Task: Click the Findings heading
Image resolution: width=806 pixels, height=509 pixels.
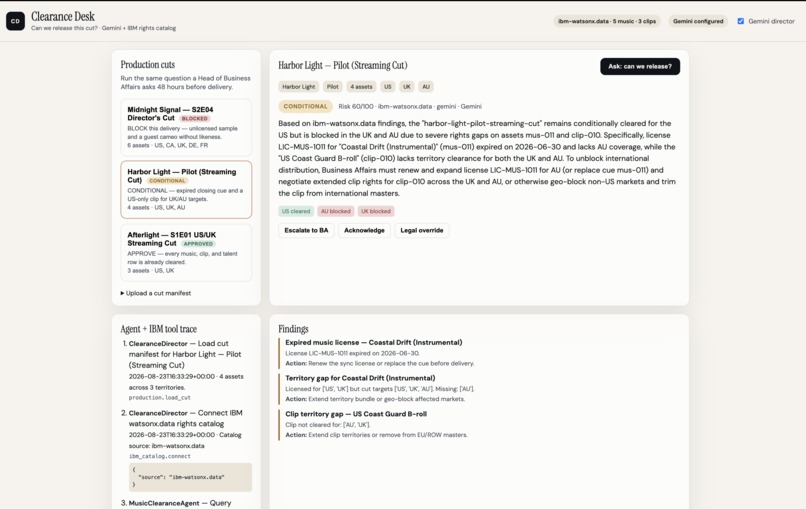Action: click(293, 329)
